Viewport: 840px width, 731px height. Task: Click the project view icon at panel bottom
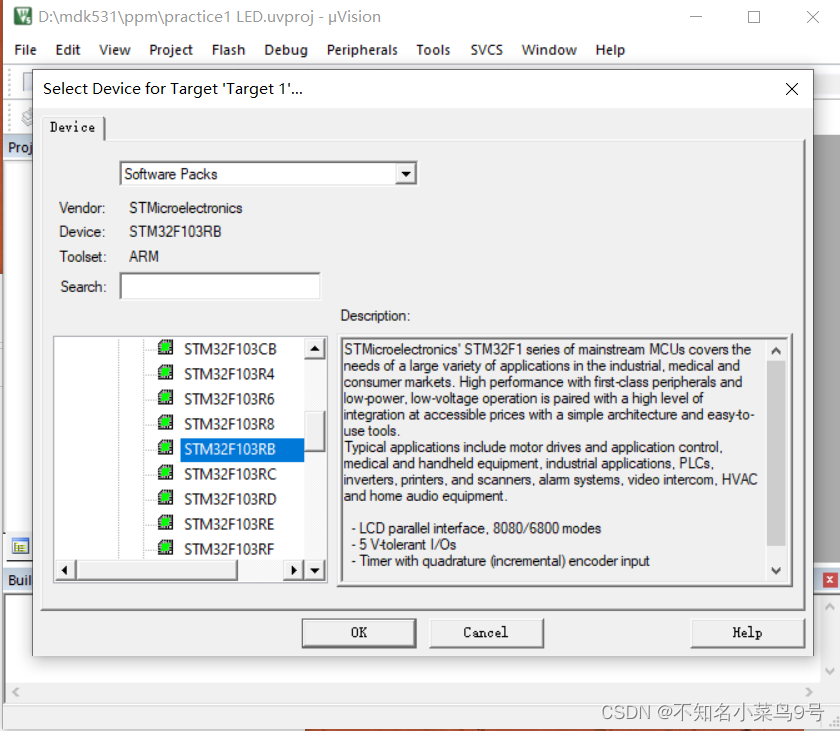coord(20,547)
